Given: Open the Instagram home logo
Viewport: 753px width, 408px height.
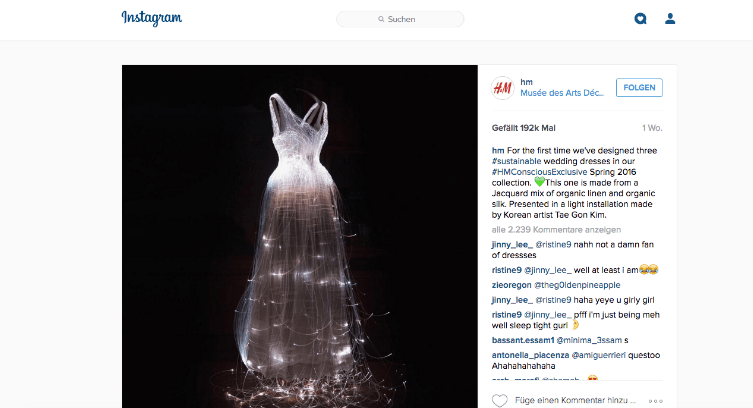Looking at the screenshot, I should [x=152, y=18].
